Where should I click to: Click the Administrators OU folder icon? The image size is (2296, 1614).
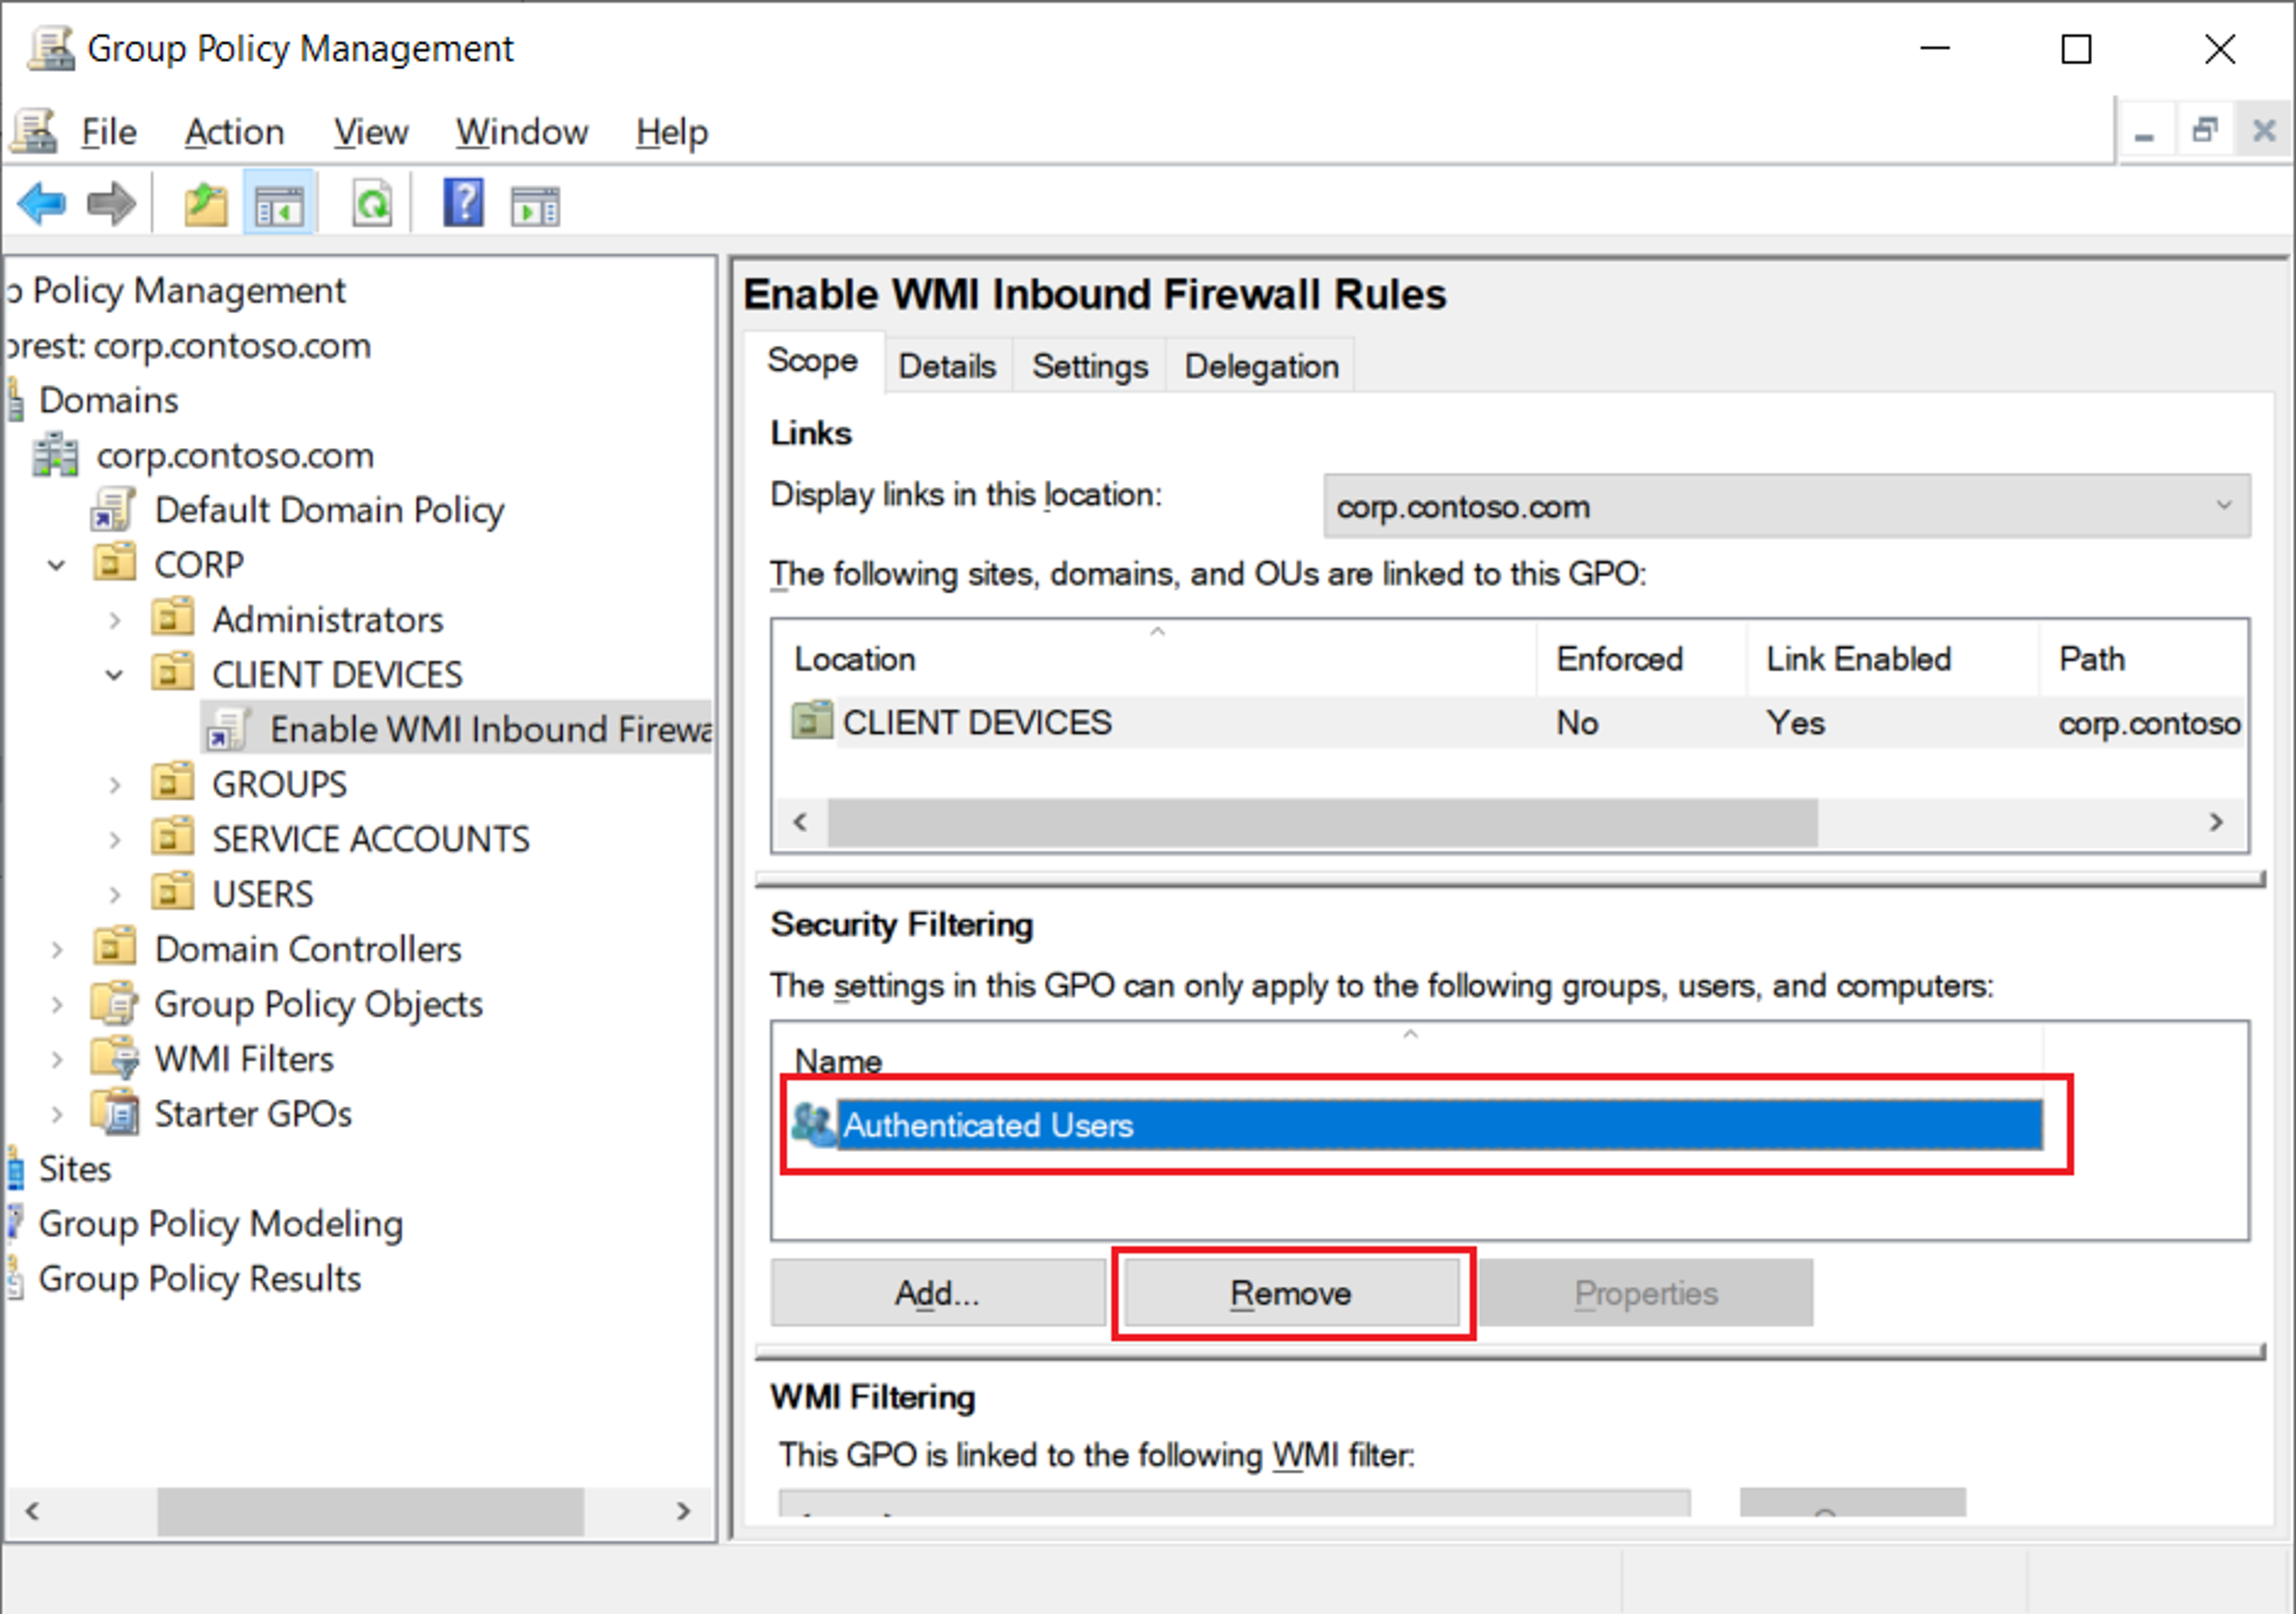[x=172, y=617]
